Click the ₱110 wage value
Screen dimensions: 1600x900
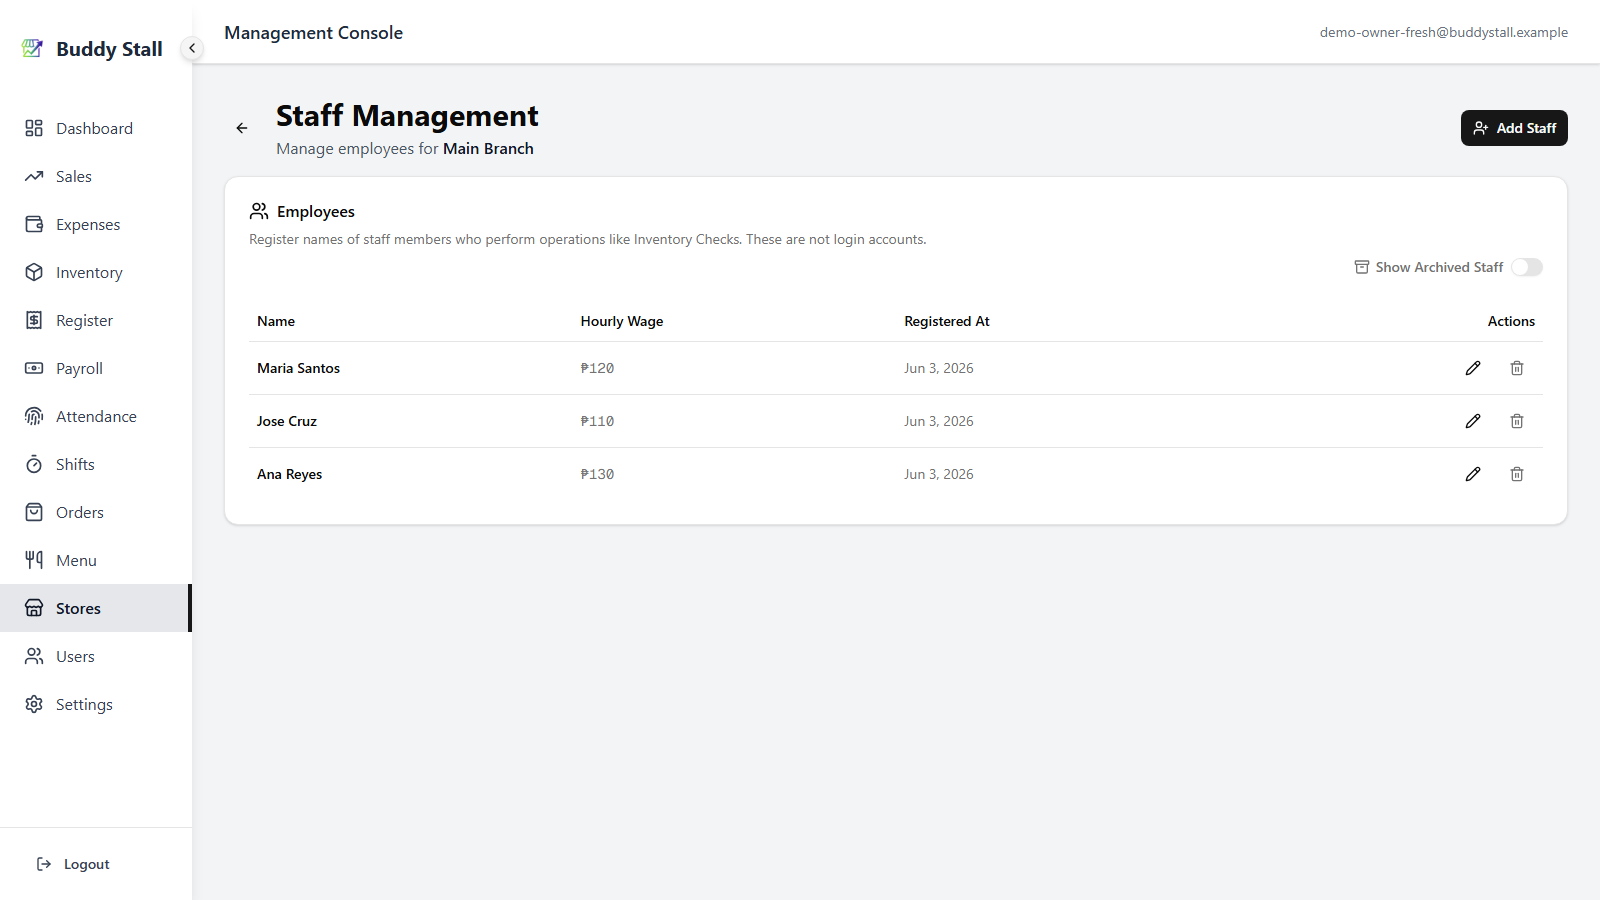click(597, 421)
